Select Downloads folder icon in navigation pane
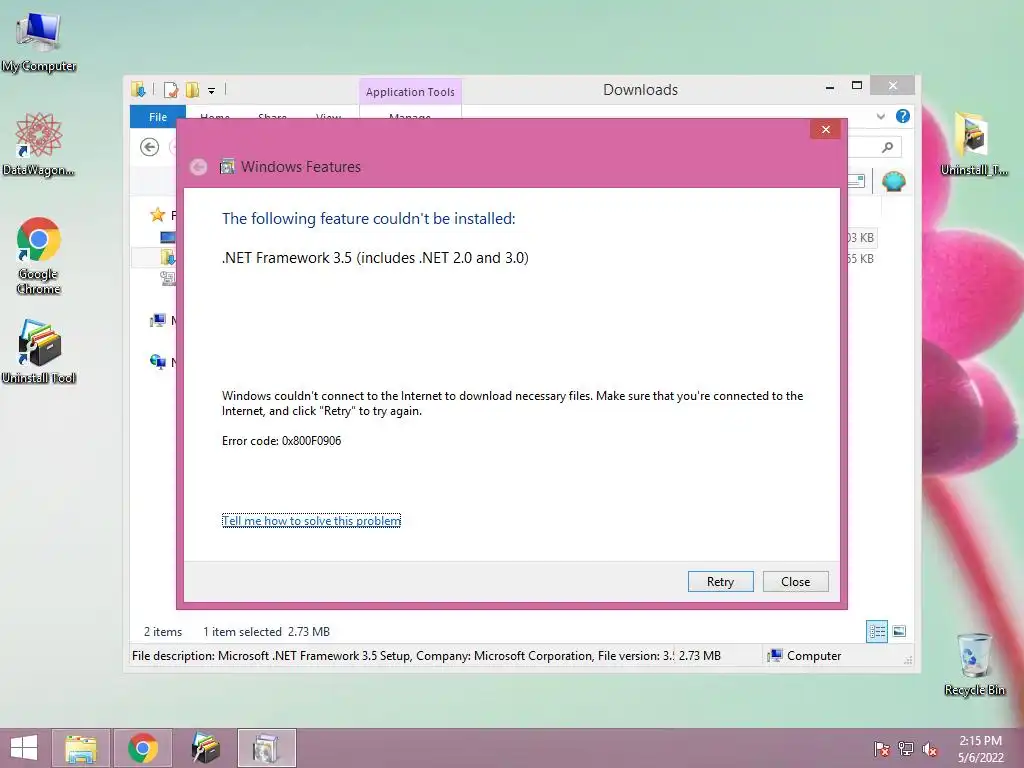This screenshot has width=1024, height=768. [168, 257]
